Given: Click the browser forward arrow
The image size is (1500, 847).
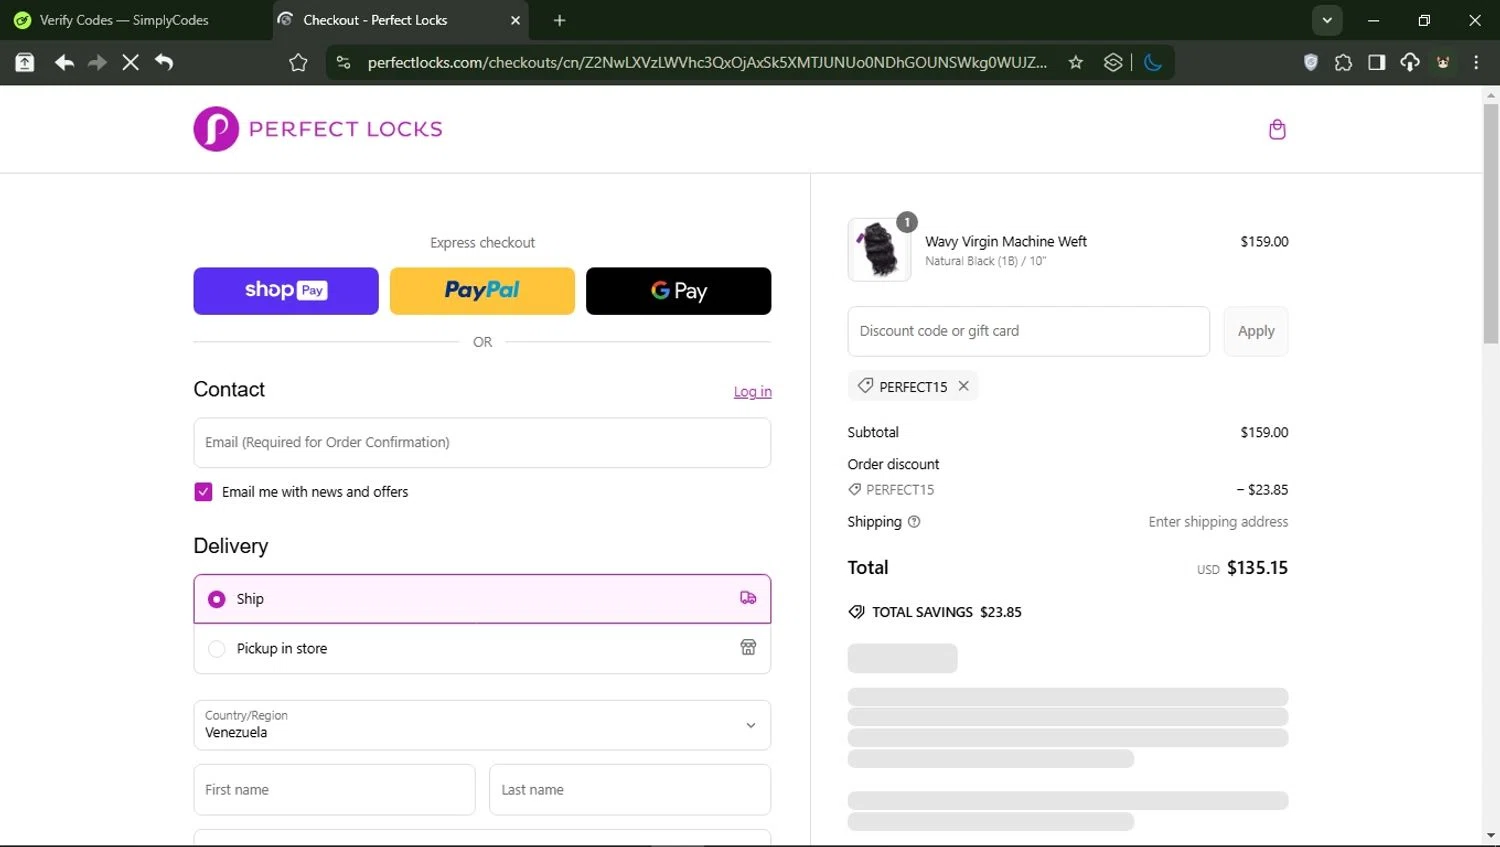Looking at the screenshot, I should coord(97,62).
